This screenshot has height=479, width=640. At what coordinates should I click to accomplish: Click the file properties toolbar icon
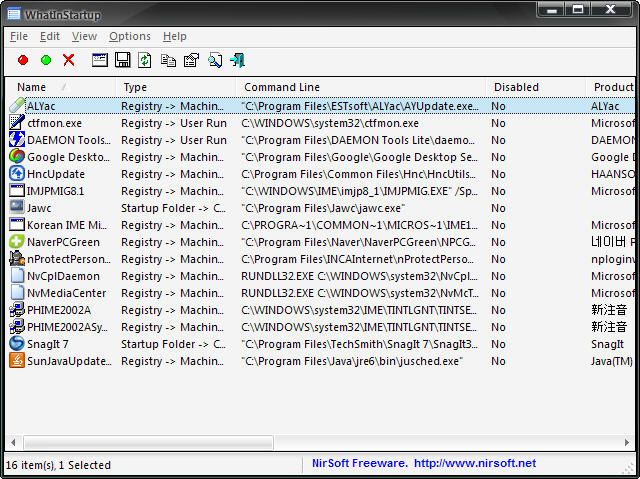tap(191, 60)
